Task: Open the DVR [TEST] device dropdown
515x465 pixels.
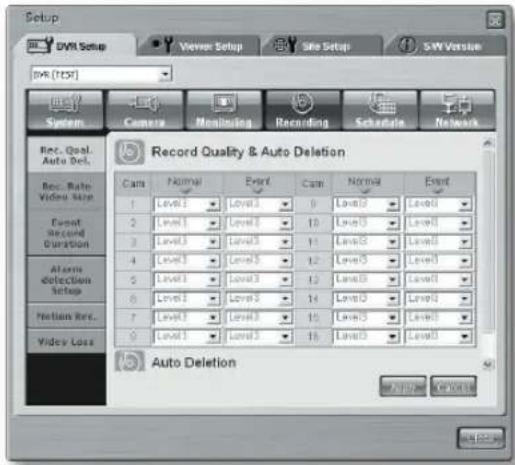Action: tap(101, 74)
